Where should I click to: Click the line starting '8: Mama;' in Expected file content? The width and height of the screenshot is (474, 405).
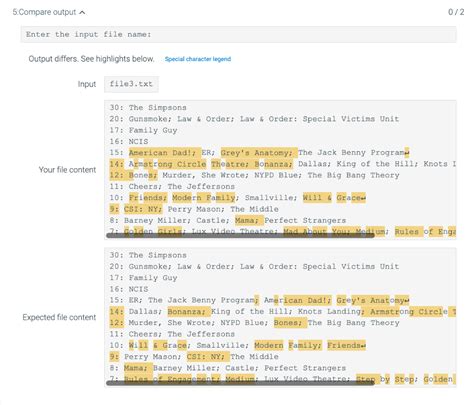pos(228,368)
